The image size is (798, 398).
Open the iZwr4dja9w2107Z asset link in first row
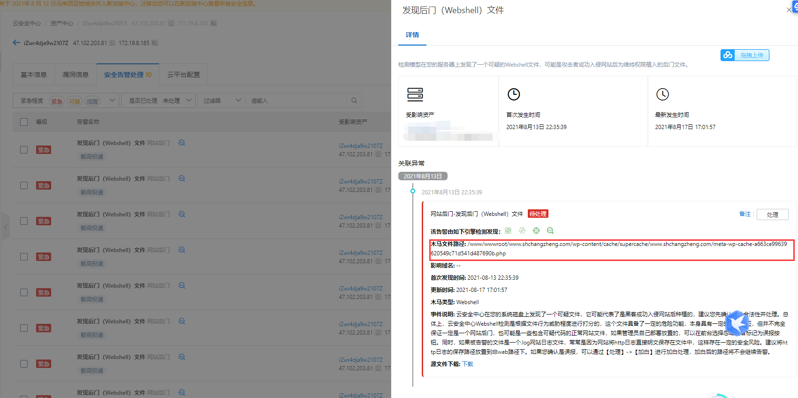tap(360, 146)
